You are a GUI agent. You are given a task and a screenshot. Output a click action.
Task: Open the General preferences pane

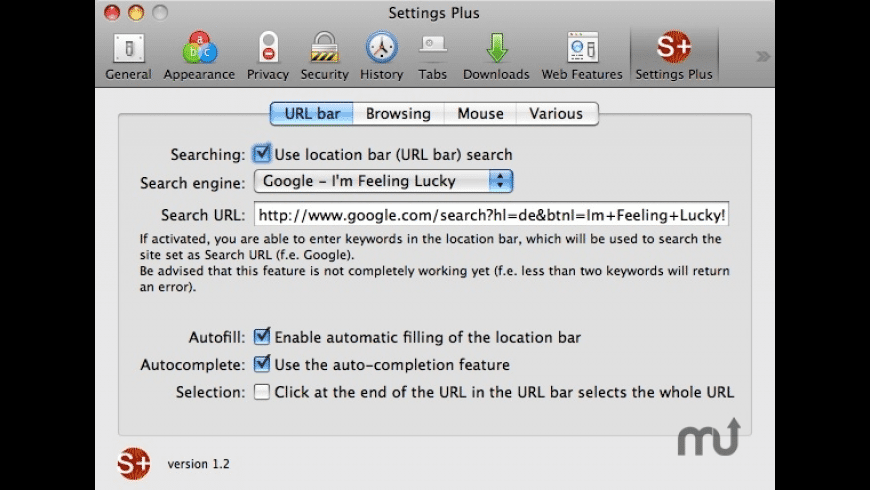pos(128,55)
